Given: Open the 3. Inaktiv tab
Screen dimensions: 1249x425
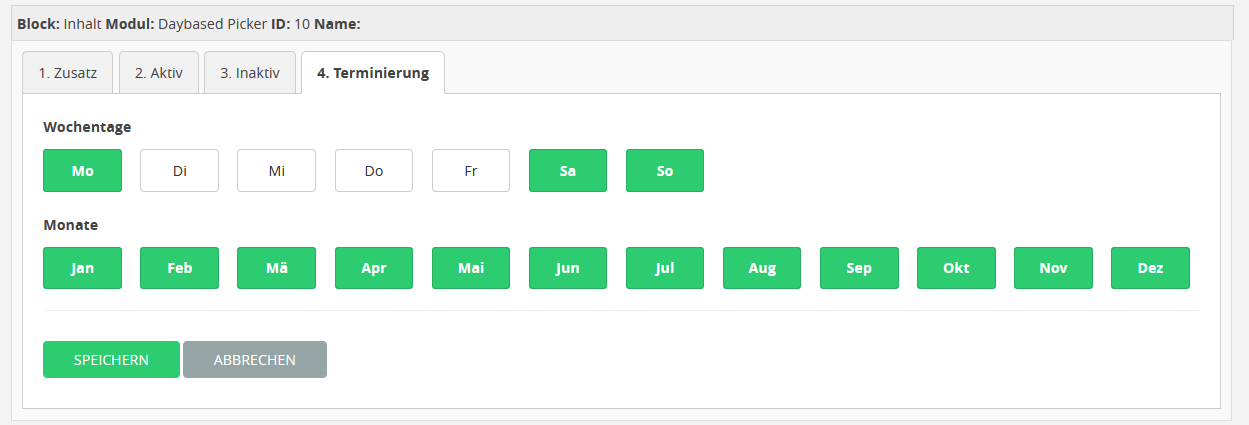Looking at the screenshot, I should (x=250, y=73).
